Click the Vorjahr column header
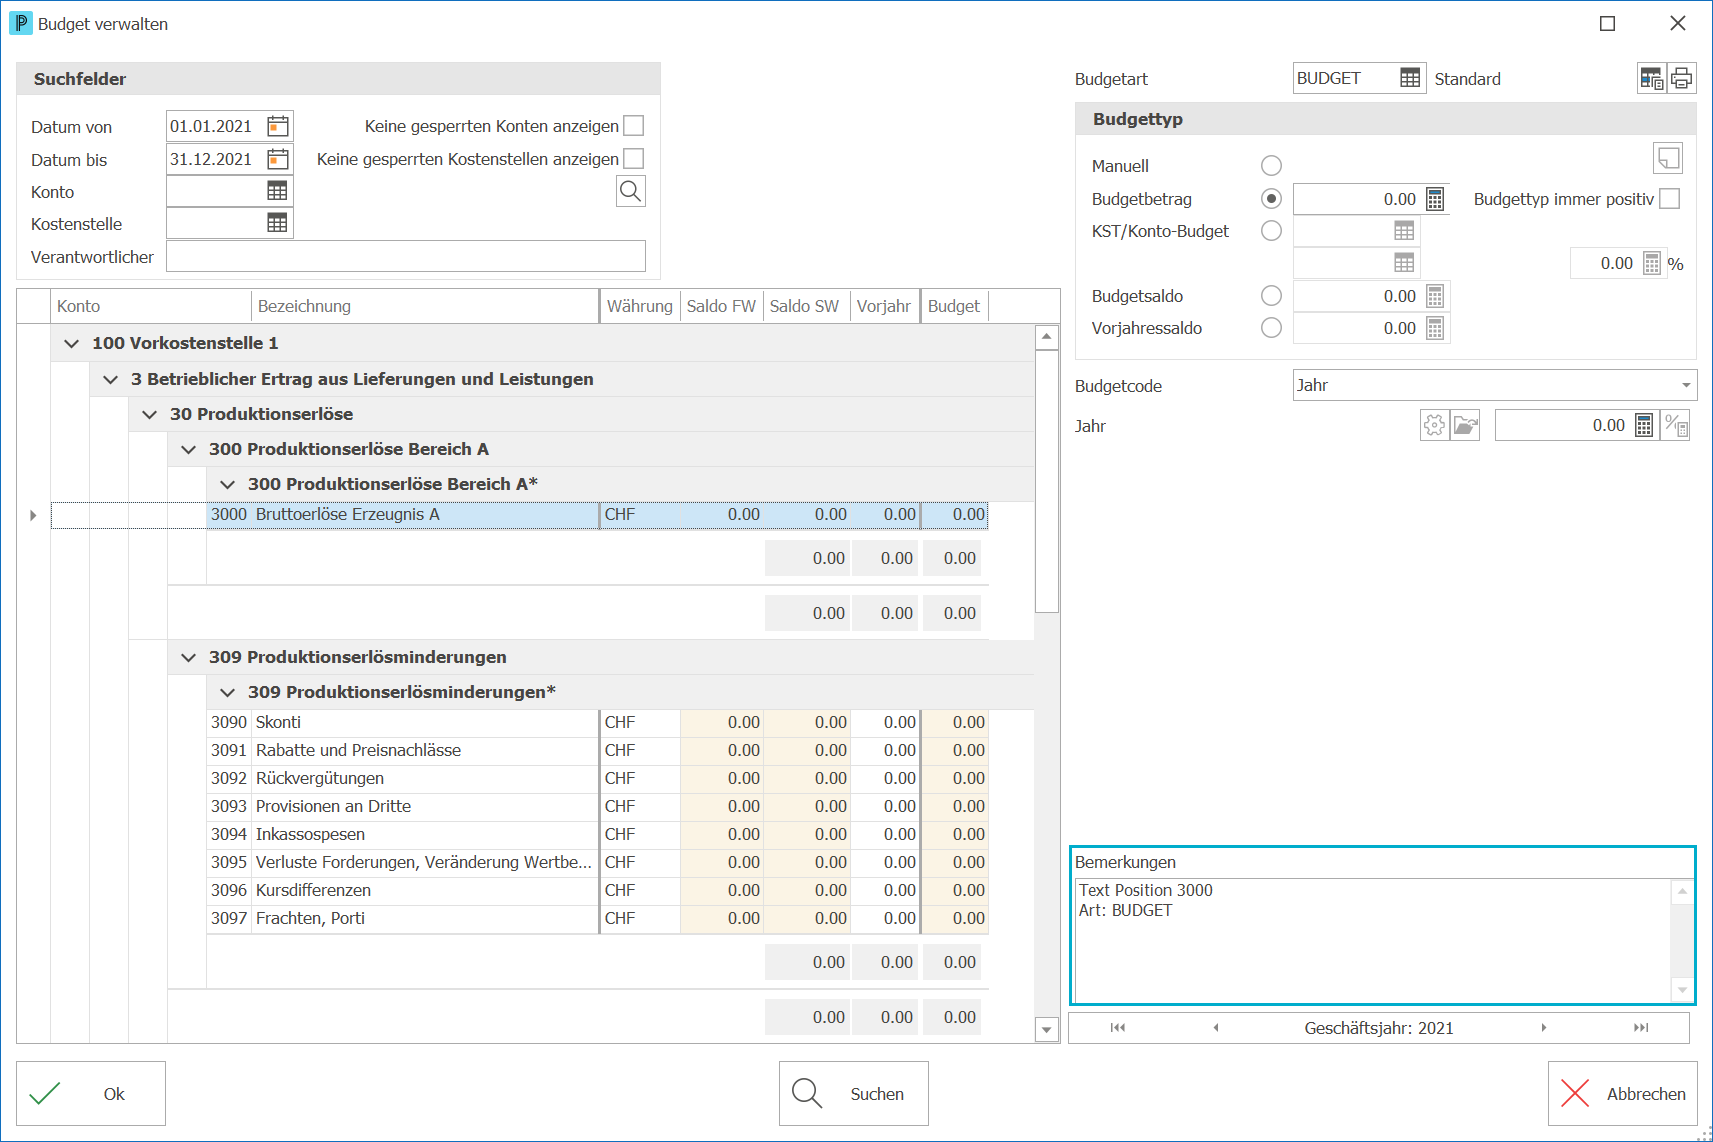Viewport: 1713px width, 1142px height. point(884,306)
